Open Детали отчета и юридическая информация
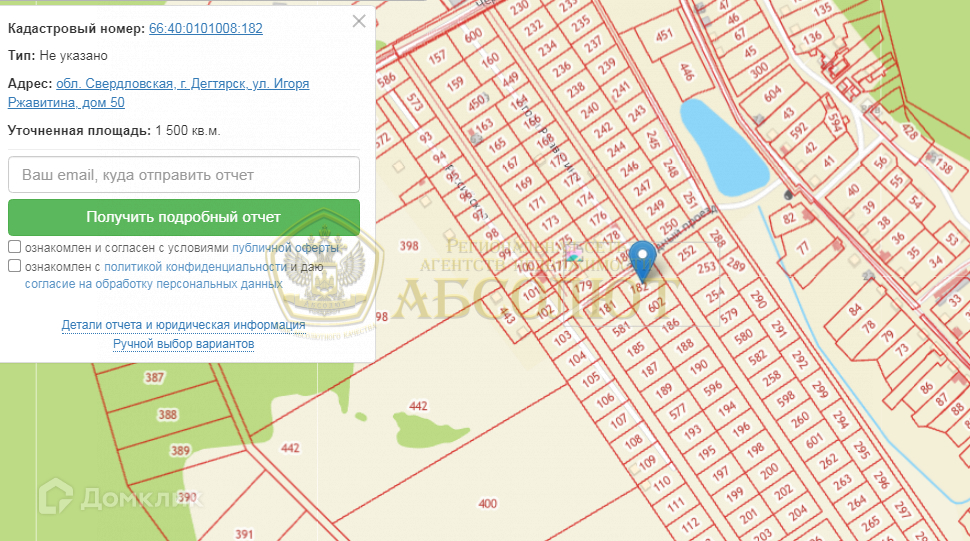The height and width of the screenshot is (541, 970). 183,325
